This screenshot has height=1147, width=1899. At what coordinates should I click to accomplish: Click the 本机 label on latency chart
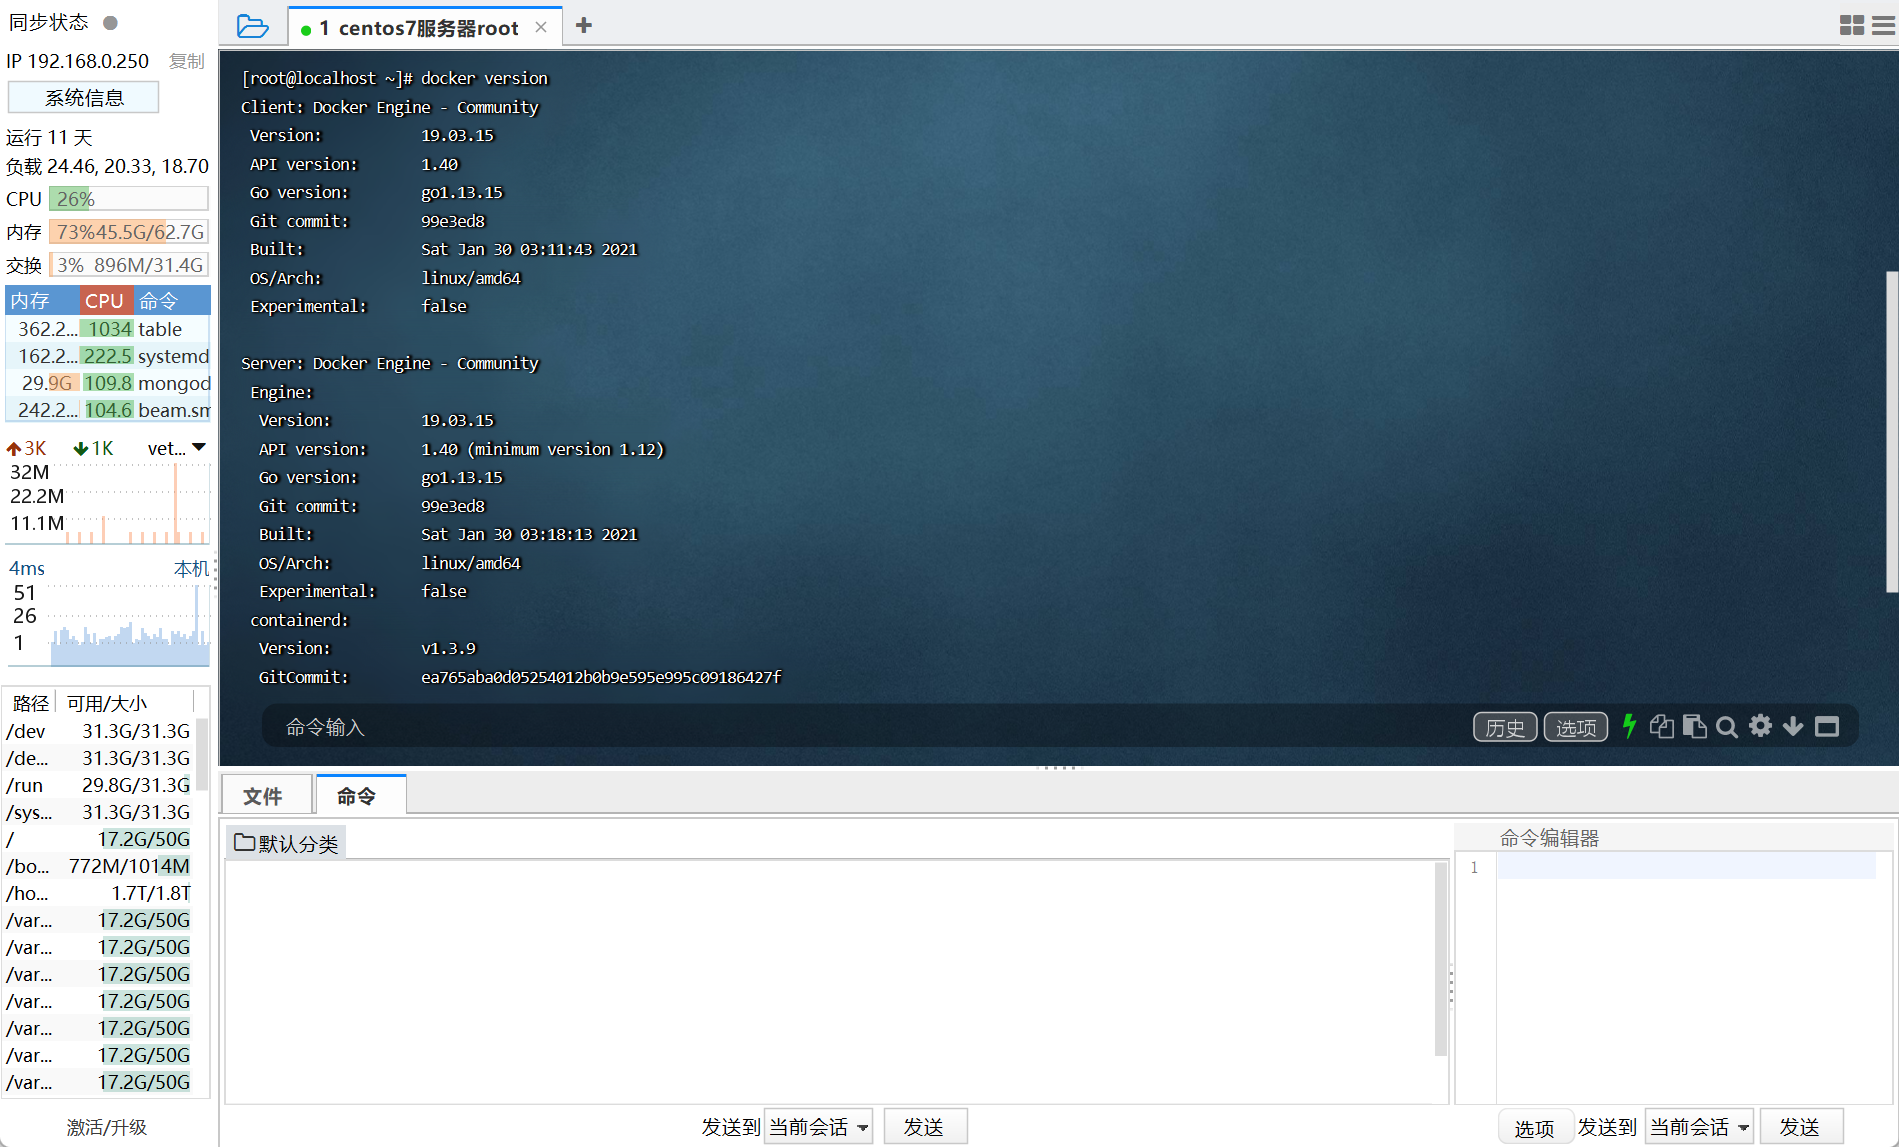click(x=191, y=569)
